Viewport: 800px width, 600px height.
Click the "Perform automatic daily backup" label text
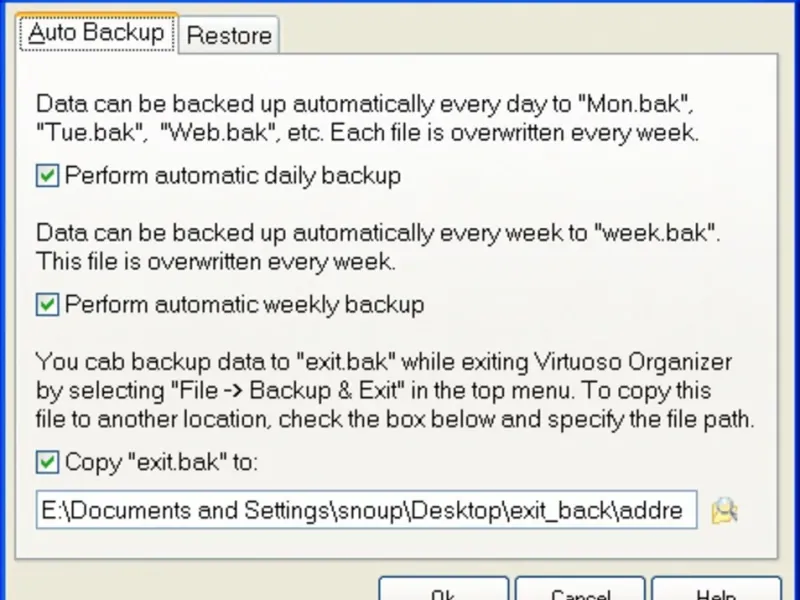233,176
